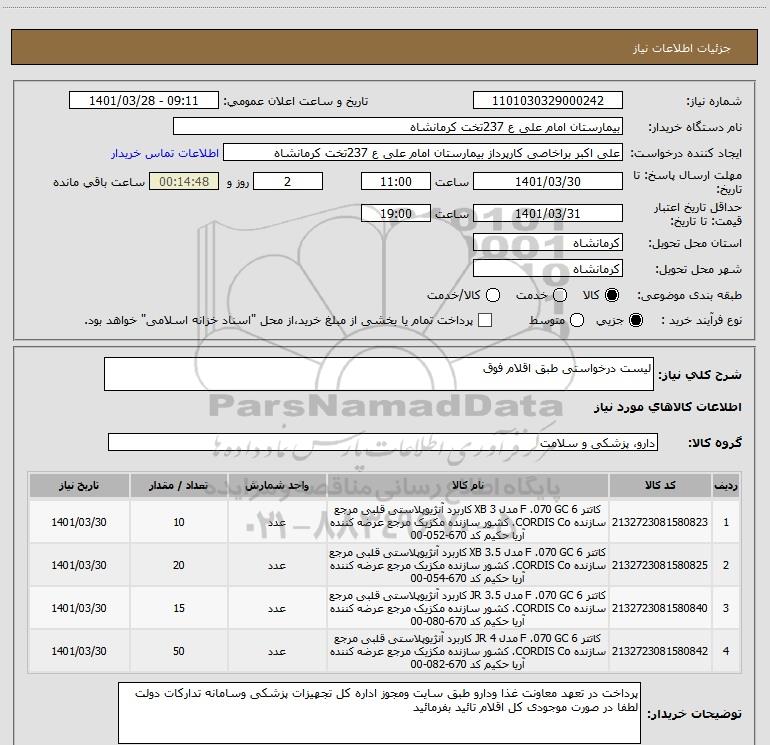The width and height of the screenshot is (770, 745).
Task: Click the اطلاعات کالاهای مورد نیاز heading
Action: tap(668, 407)
